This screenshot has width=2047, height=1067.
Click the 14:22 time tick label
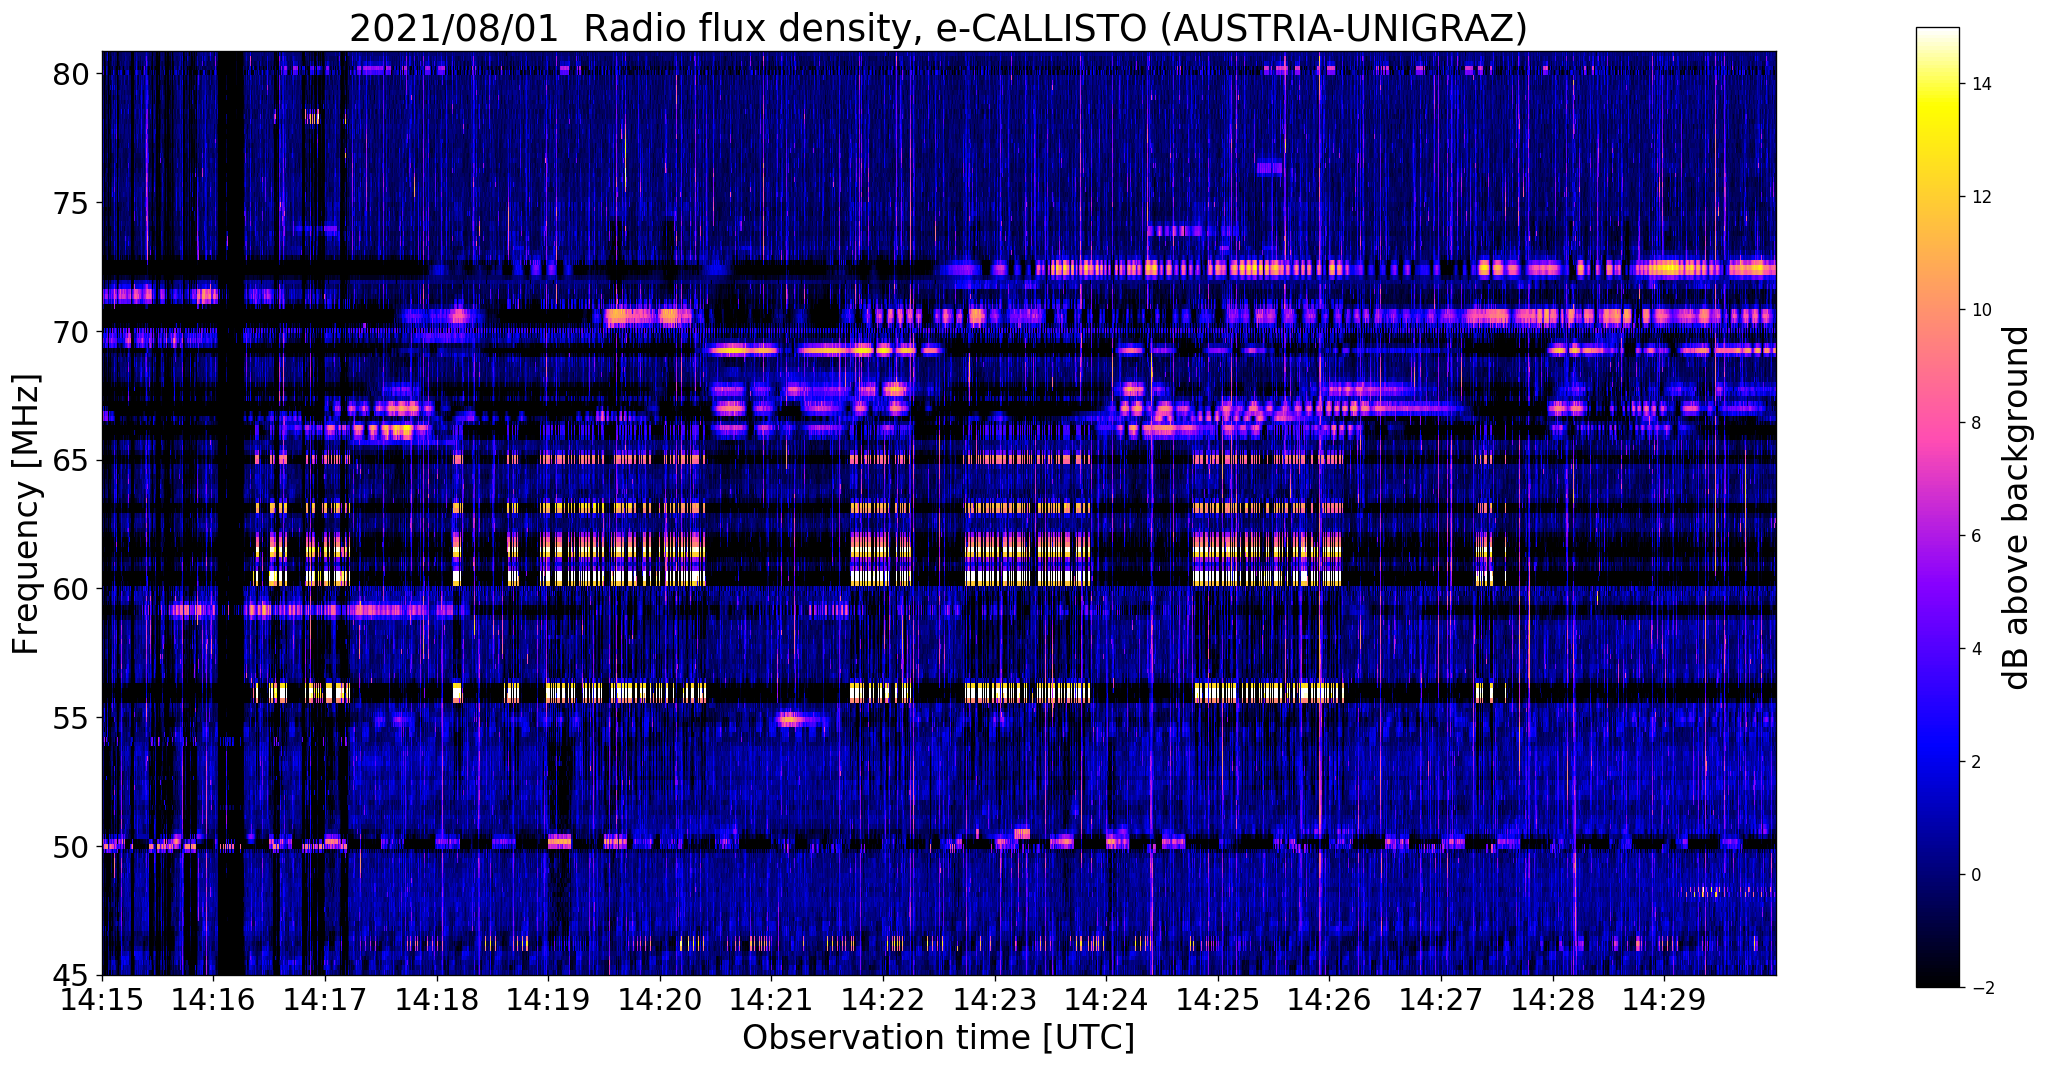(883, 998)
